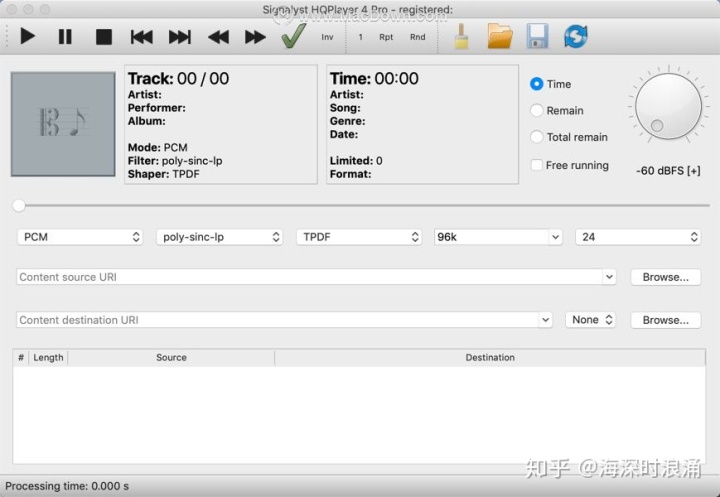The height and width of the screenshot is (497, 720).
Task: Sort by the Length column header
Action: (x=48, y=357)
